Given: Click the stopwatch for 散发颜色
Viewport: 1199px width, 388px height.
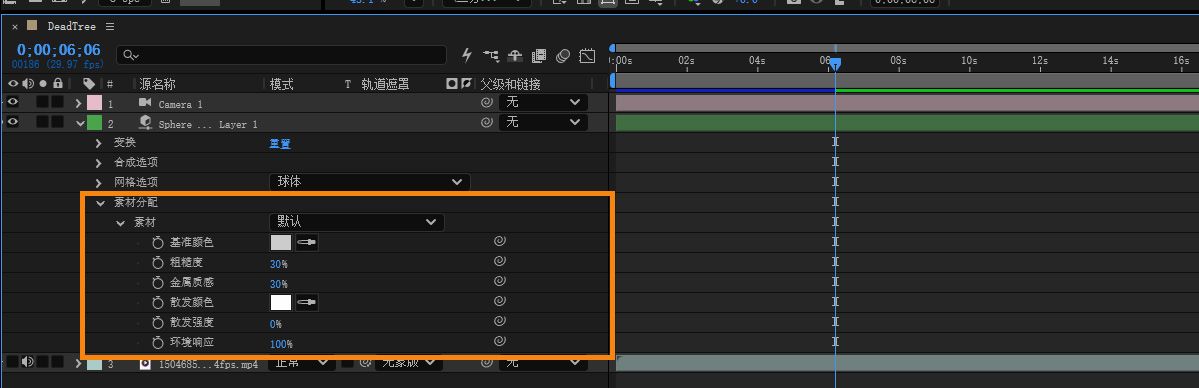Looking at the screenshot, I should [158, 302].
